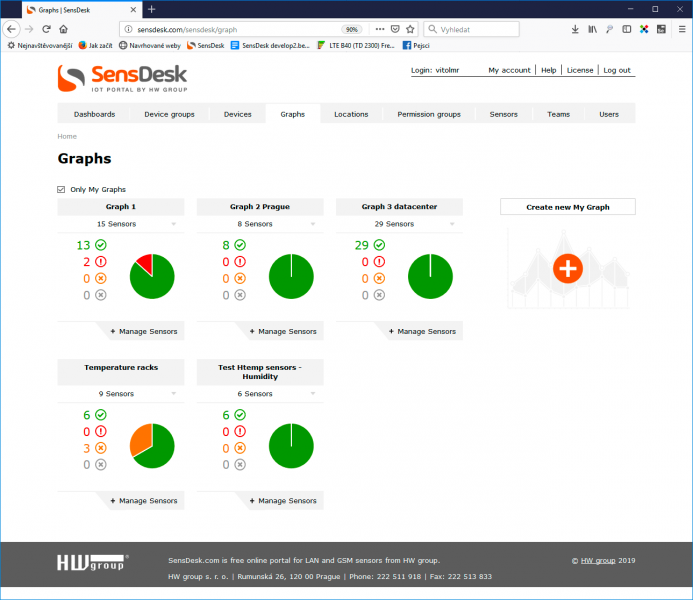Click grey disabled icon in Graph 3 datacenter
This screenshot has height=600, width=693.
[x=379, y=295]
